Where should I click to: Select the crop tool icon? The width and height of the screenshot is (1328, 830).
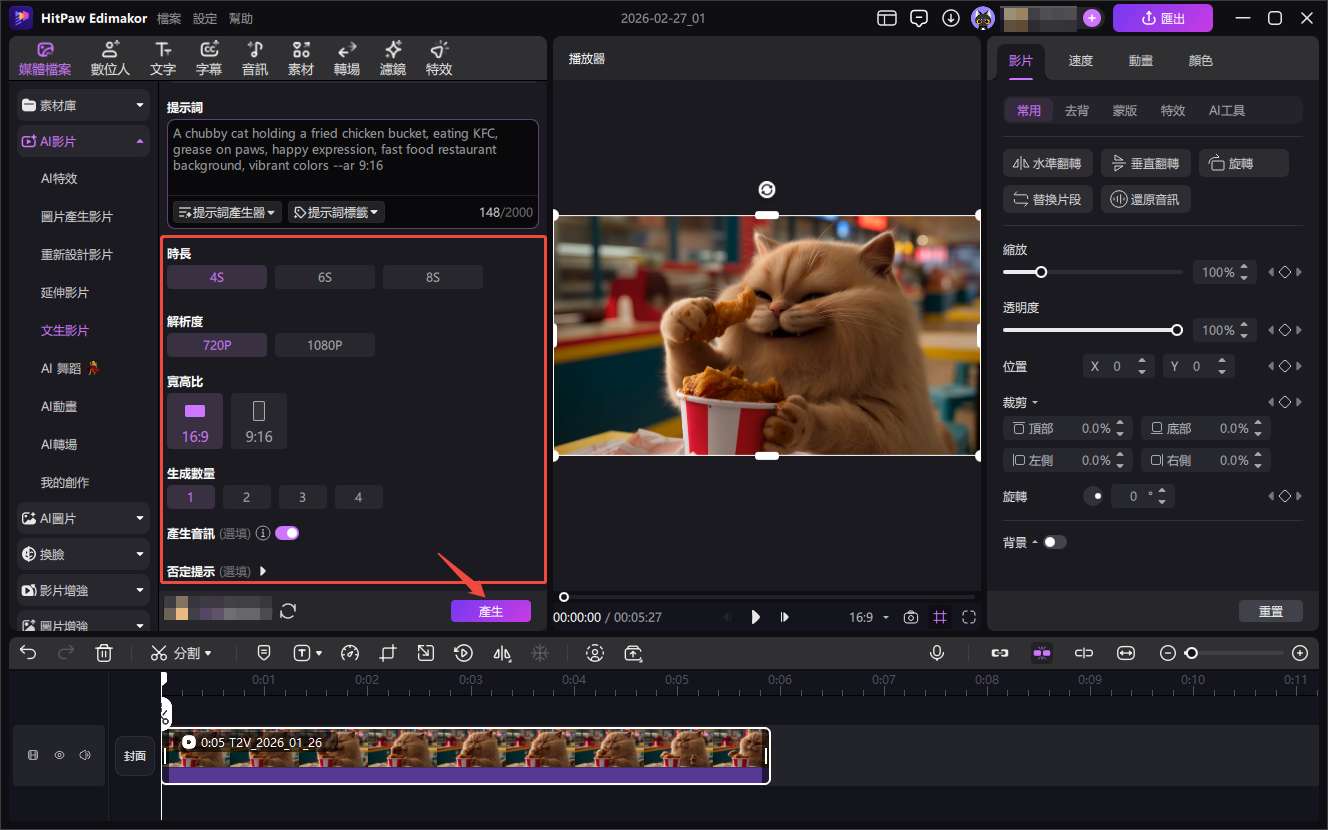pyautogui.click(x=388, y=653)
